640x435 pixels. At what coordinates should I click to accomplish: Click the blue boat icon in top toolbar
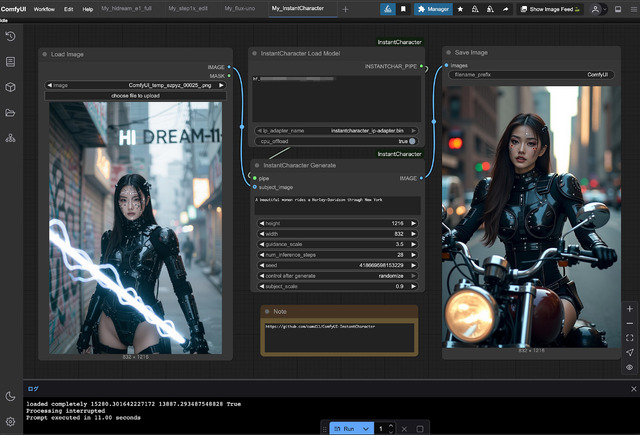click(x=388, y=9)
